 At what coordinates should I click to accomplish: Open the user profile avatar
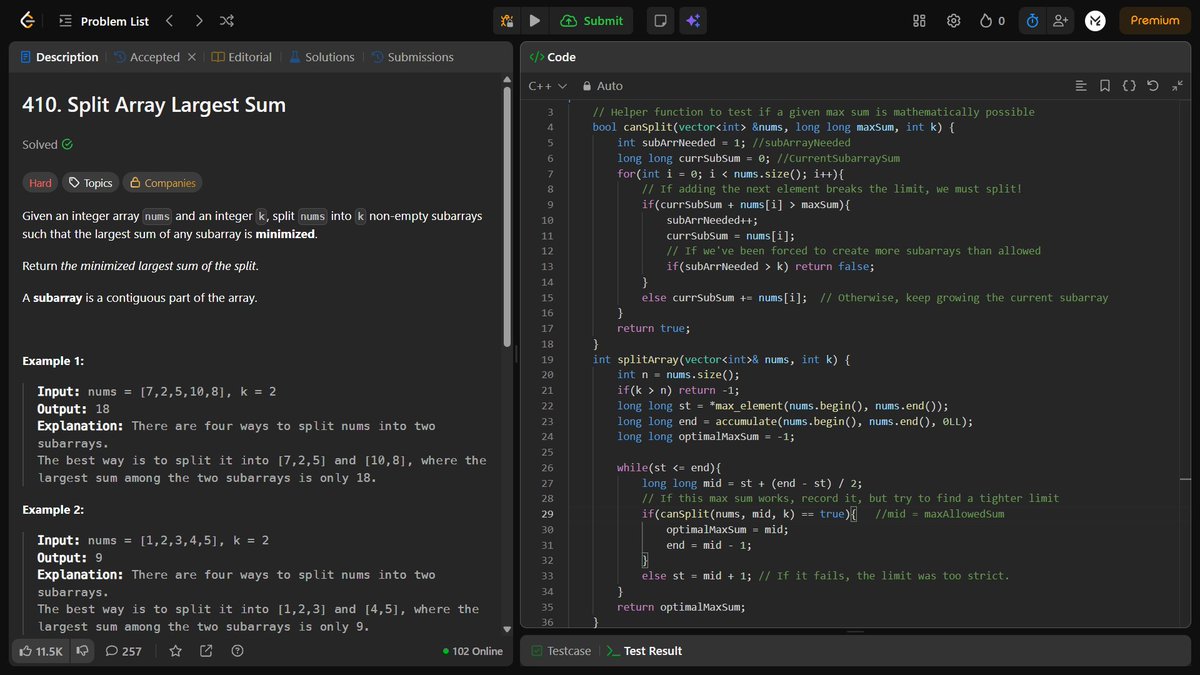click(1095, 20)
